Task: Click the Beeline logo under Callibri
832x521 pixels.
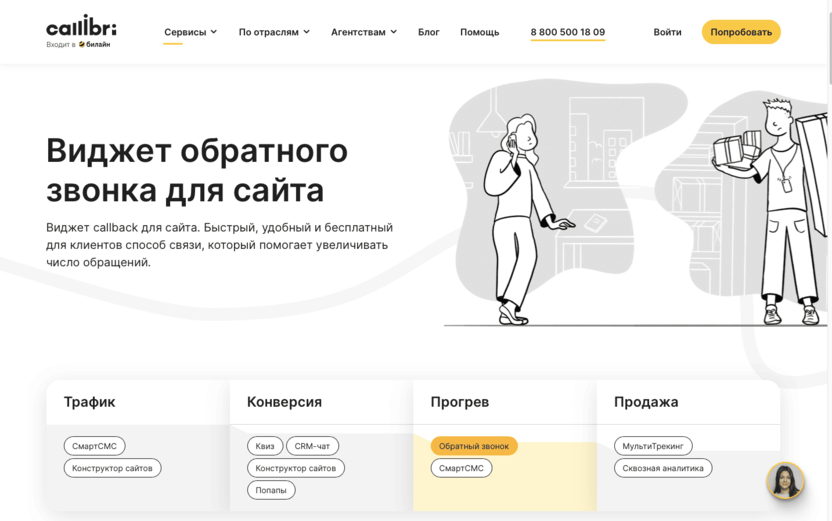Action: 94,45
